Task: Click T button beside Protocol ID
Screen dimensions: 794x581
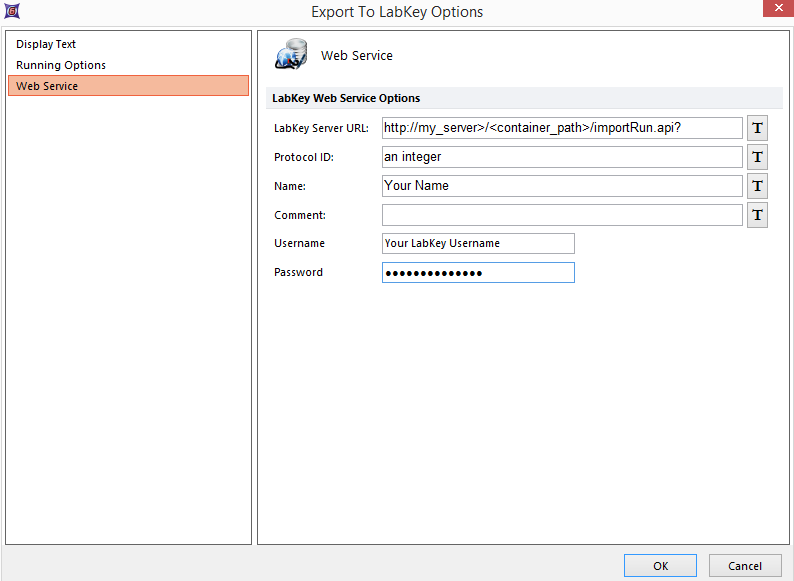Action: click(x=757, y=157)
